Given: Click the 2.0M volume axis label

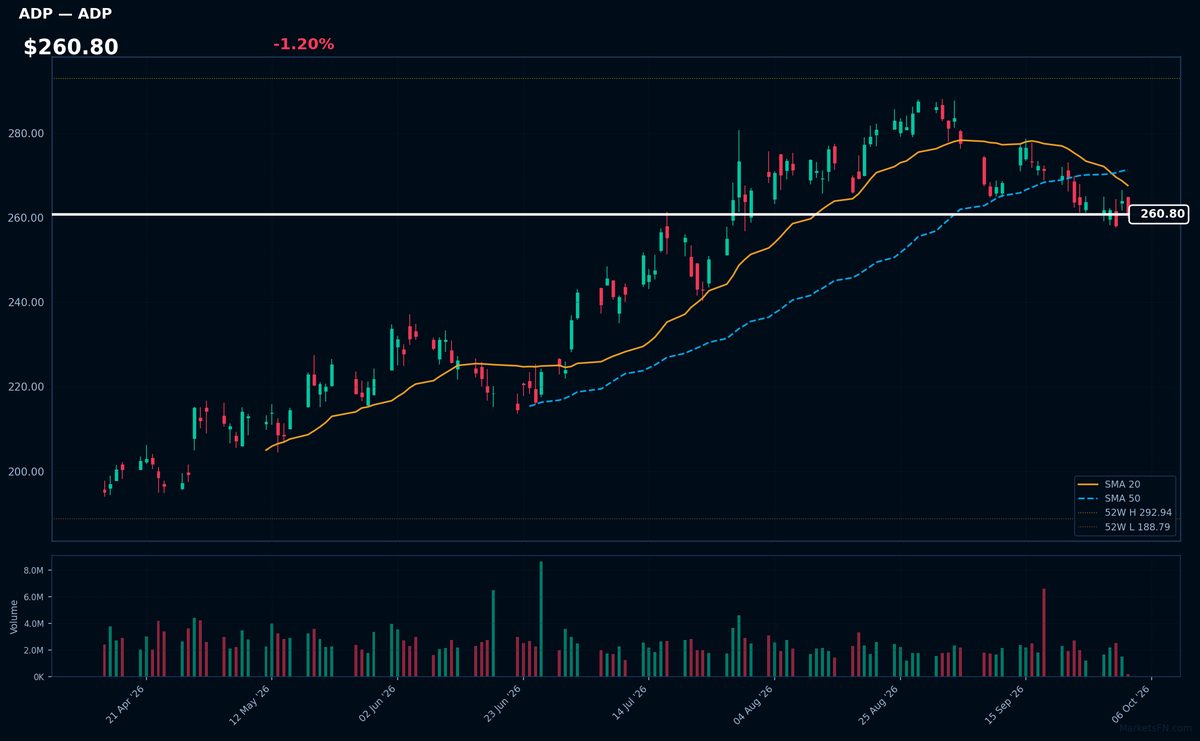Looking at the screenshot, I should 34,651.
